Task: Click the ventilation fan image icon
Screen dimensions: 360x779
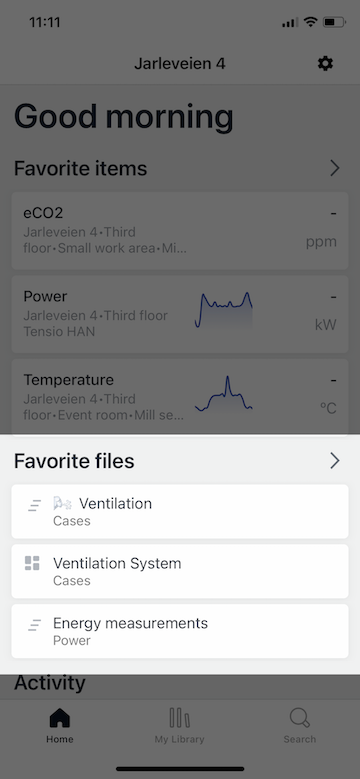Action: 63,503
